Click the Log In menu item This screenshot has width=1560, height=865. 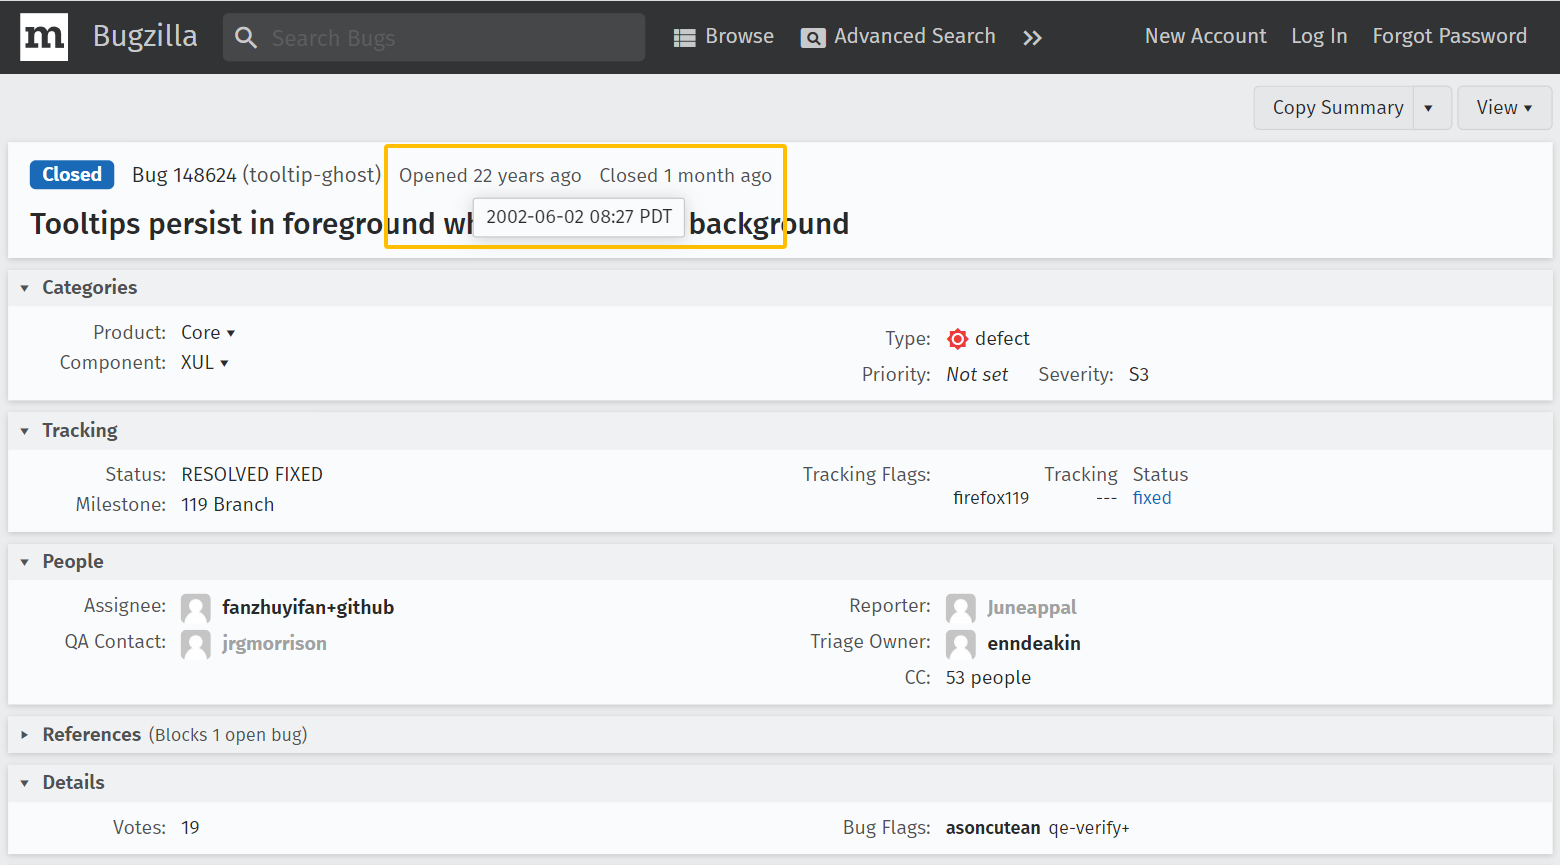[x=1319, y=36]
